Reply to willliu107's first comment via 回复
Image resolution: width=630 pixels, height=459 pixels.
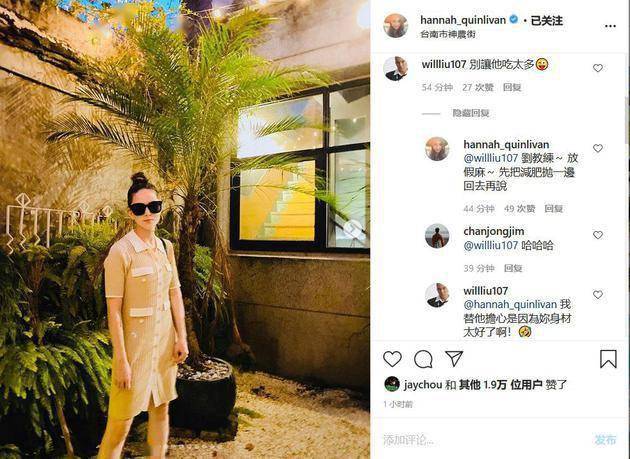[512, 87]
